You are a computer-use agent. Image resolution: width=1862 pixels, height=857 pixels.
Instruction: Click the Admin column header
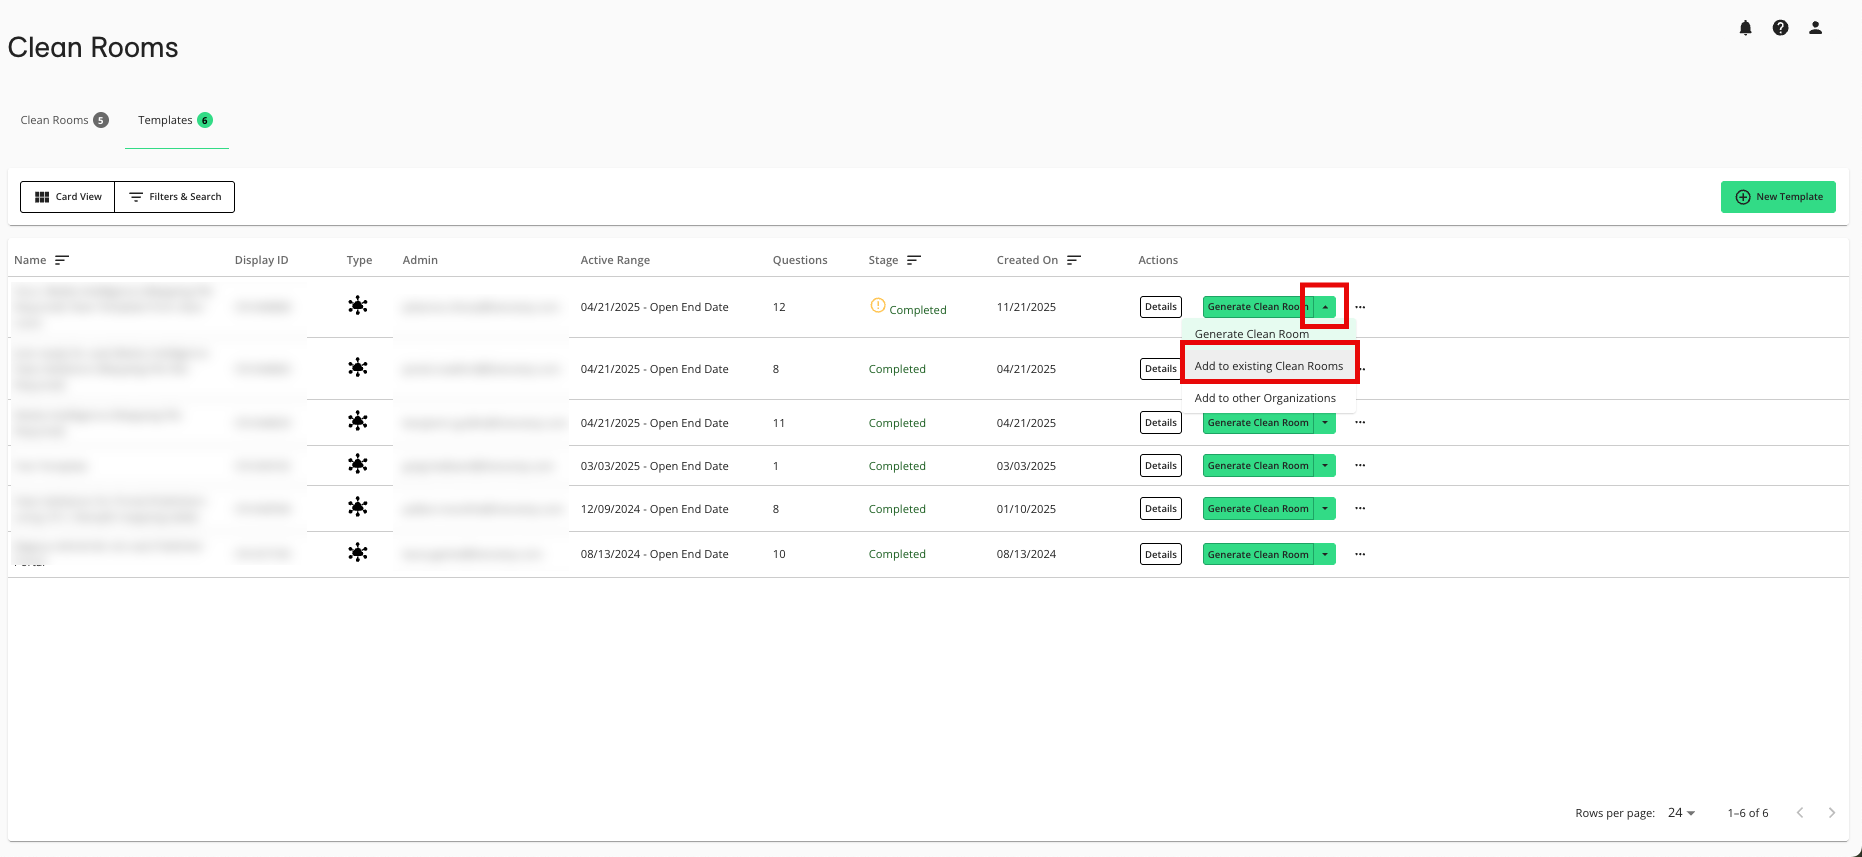(x=420, y=260)
